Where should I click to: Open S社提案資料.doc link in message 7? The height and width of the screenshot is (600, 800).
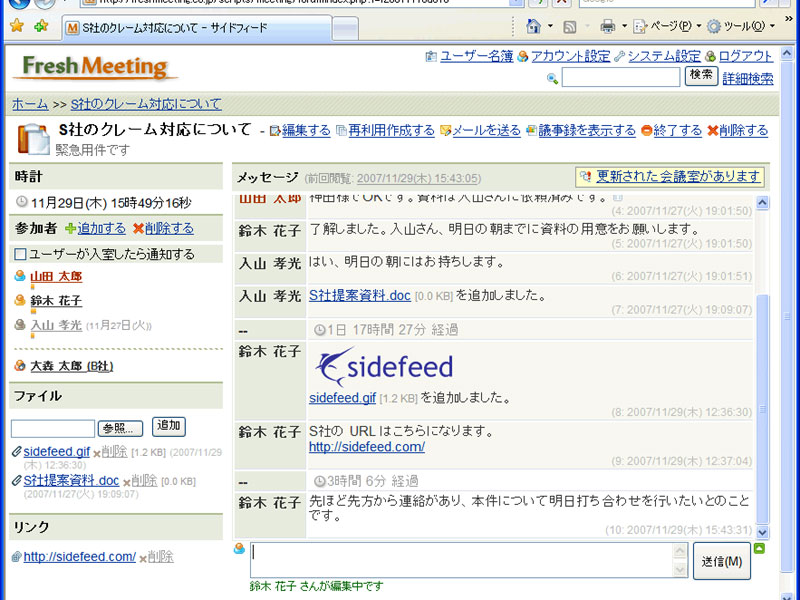[x=360, y=295]
